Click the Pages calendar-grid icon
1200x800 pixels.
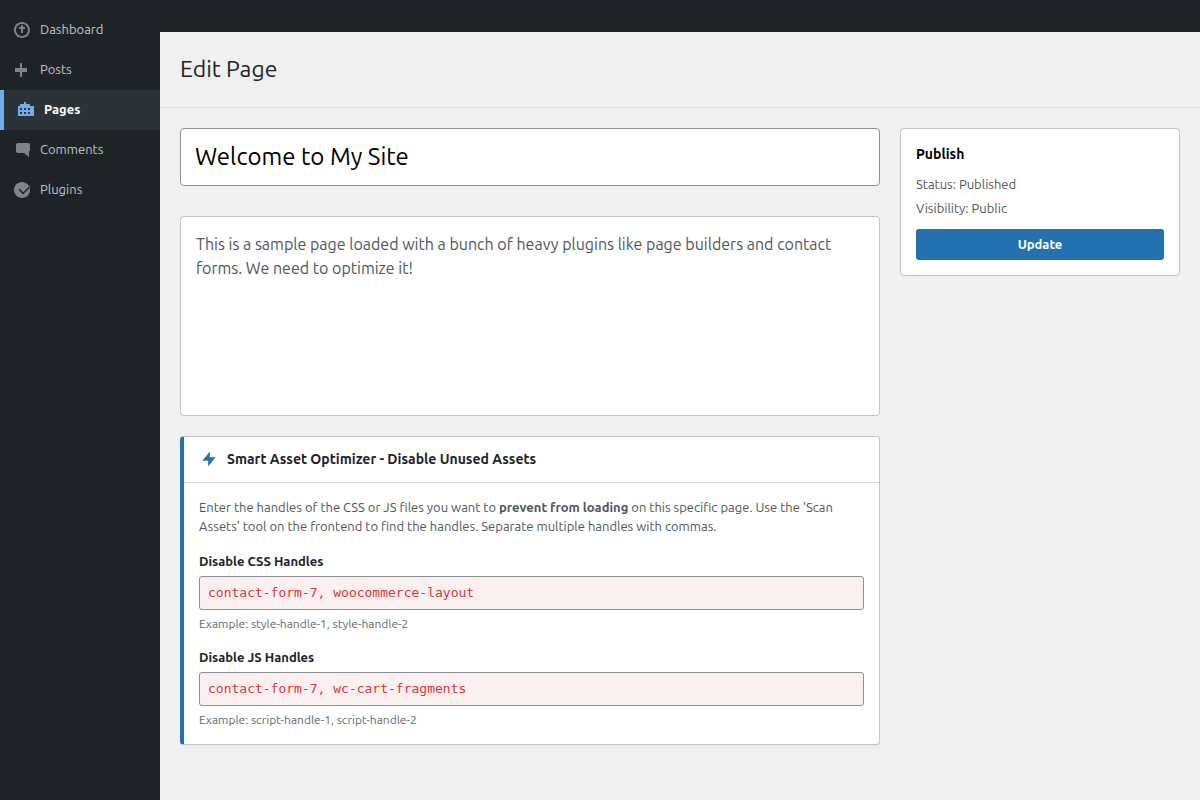[x=20, y=109]
